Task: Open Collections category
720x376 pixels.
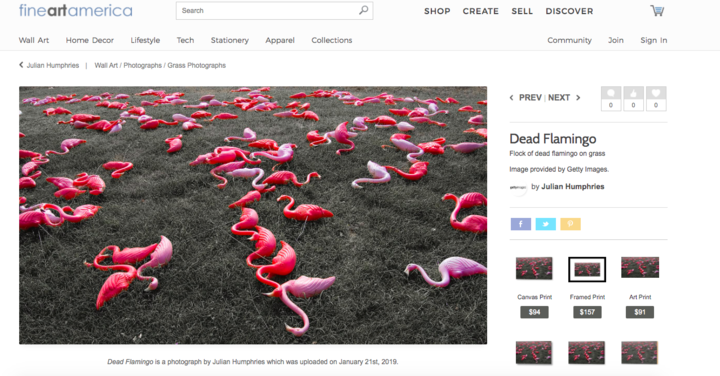Action: click(332, 40)
